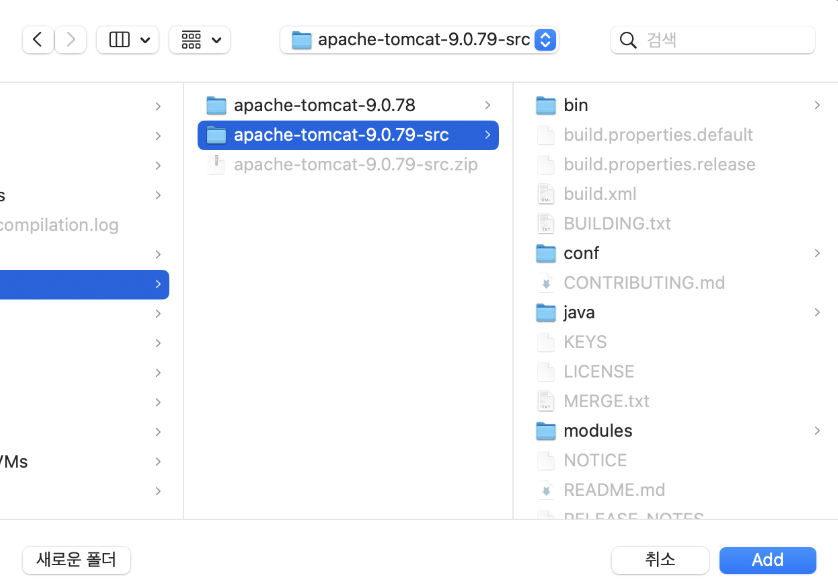Viewport: 838px width, 582px height.
Task: Select the apache-tomcat-9.0.78 folder
Action: [x=348, y=105]
